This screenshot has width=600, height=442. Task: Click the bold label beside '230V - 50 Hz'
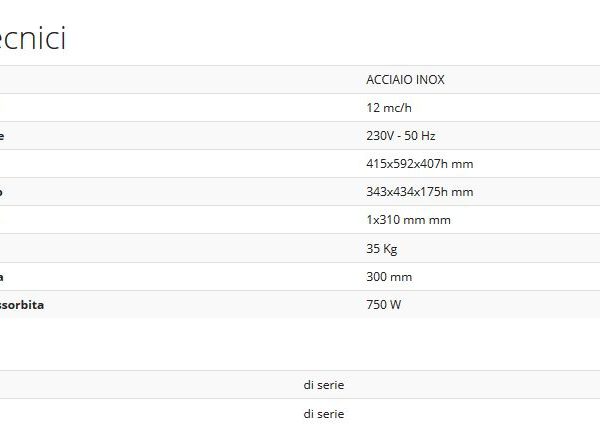3,136
